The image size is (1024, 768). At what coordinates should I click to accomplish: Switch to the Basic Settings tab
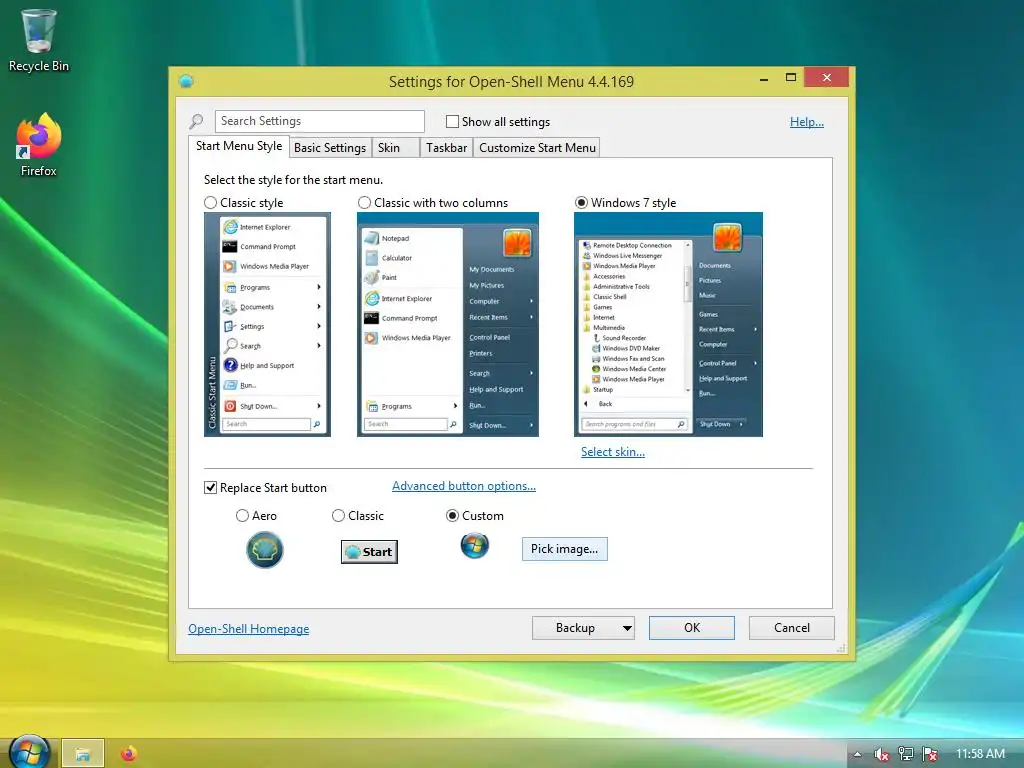pos(330,148)
